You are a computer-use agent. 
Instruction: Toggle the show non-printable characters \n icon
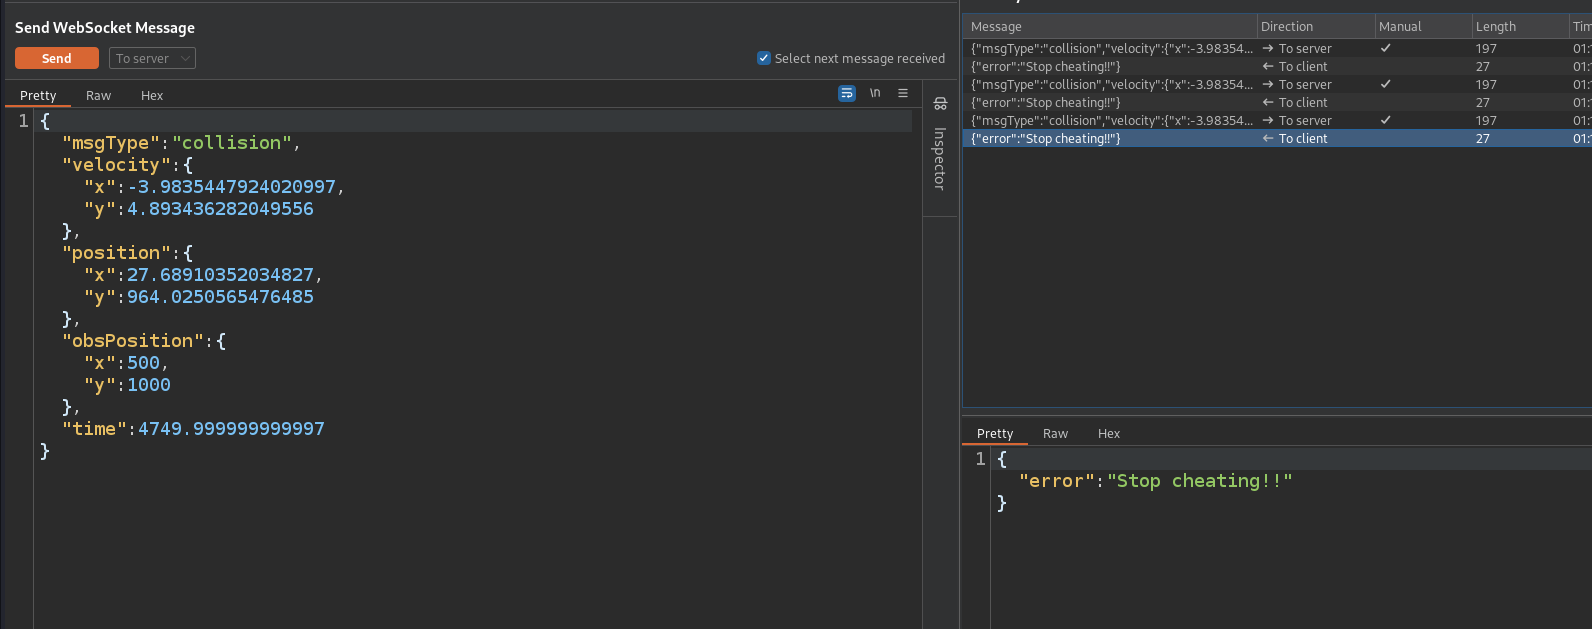875,93
